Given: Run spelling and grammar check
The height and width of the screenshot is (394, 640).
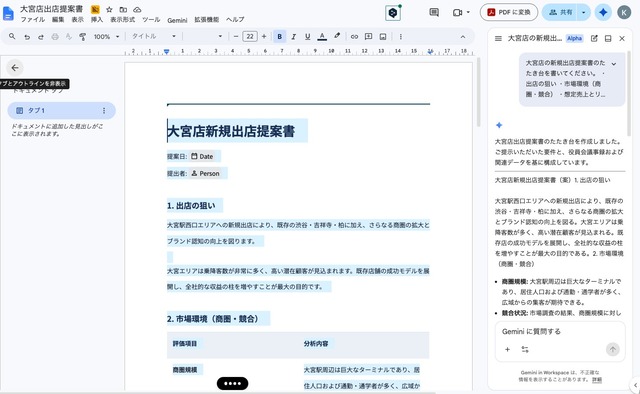Looking at the screenshot, I should [69, 37].
